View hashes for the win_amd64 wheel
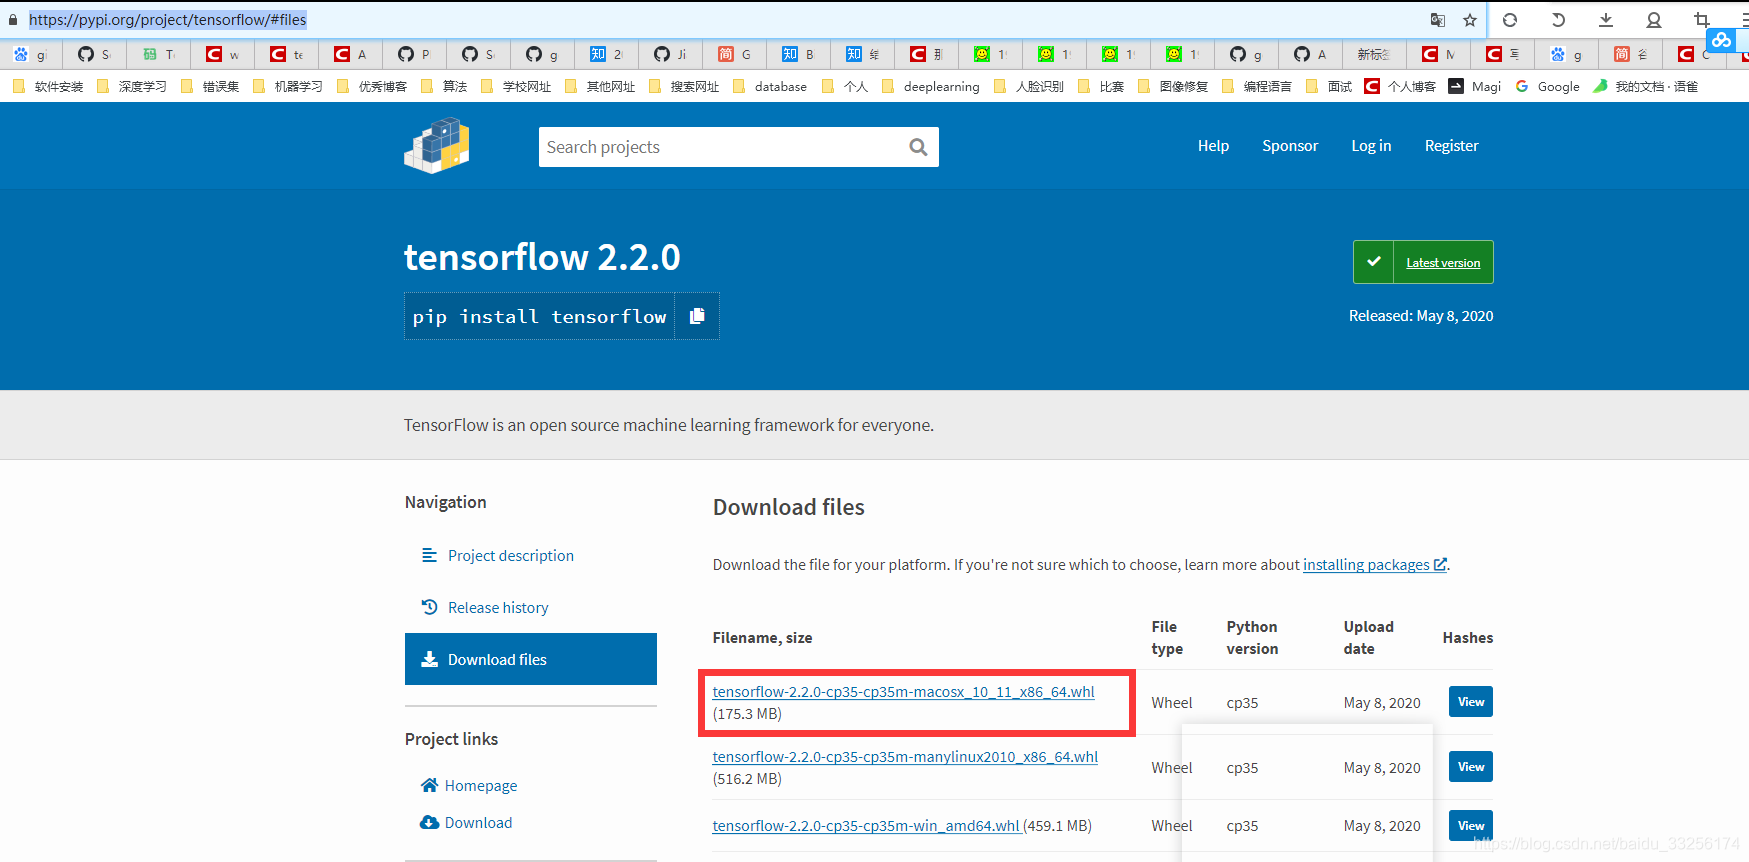Image resolution: width=1749 pixels, height=862 pixels. [x=1470, y=825]
